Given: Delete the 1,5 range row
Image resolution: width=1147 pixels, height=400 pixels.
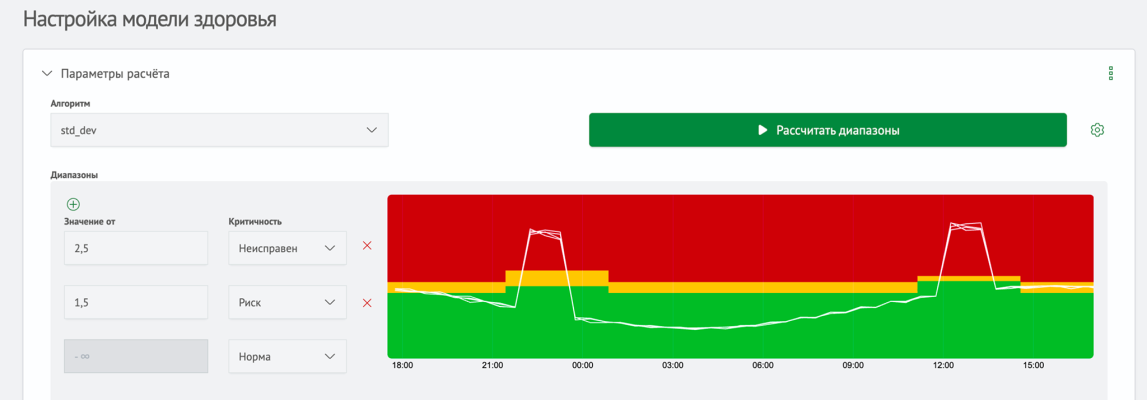Looking at the screenshot, I should coord(367,303).
